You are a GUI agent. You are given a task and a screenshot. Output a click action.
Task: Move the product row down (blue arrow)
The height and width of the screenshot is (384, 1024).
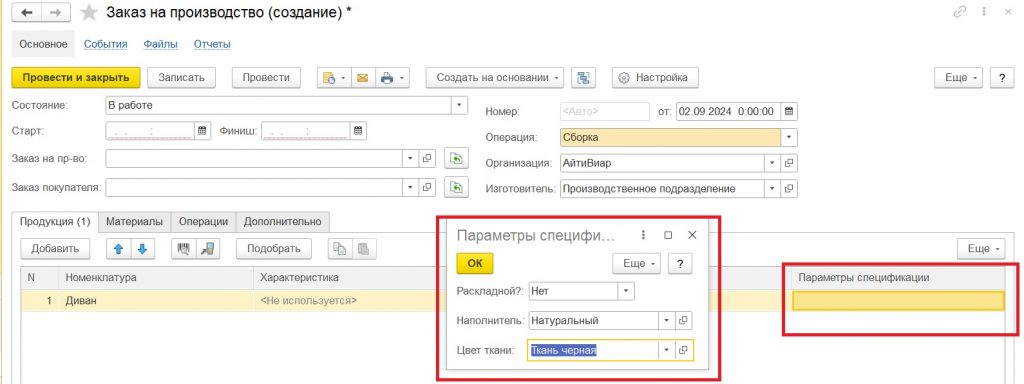coord(143,248)
